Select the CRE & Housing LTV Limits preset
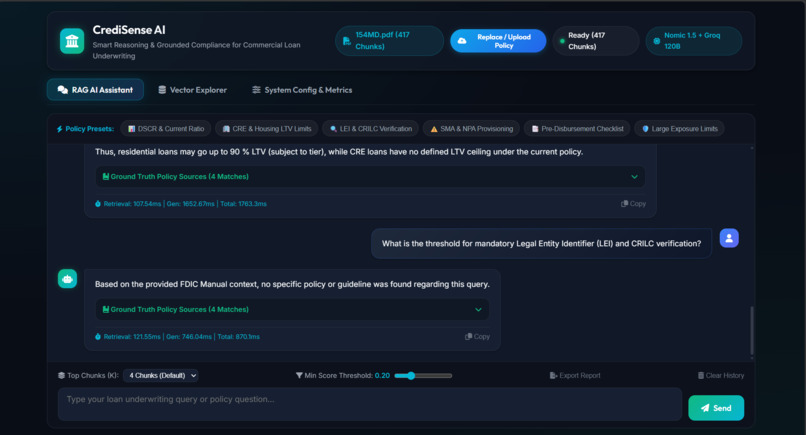Viewport: 806px width, 435px height. click(x=267, y=129)
